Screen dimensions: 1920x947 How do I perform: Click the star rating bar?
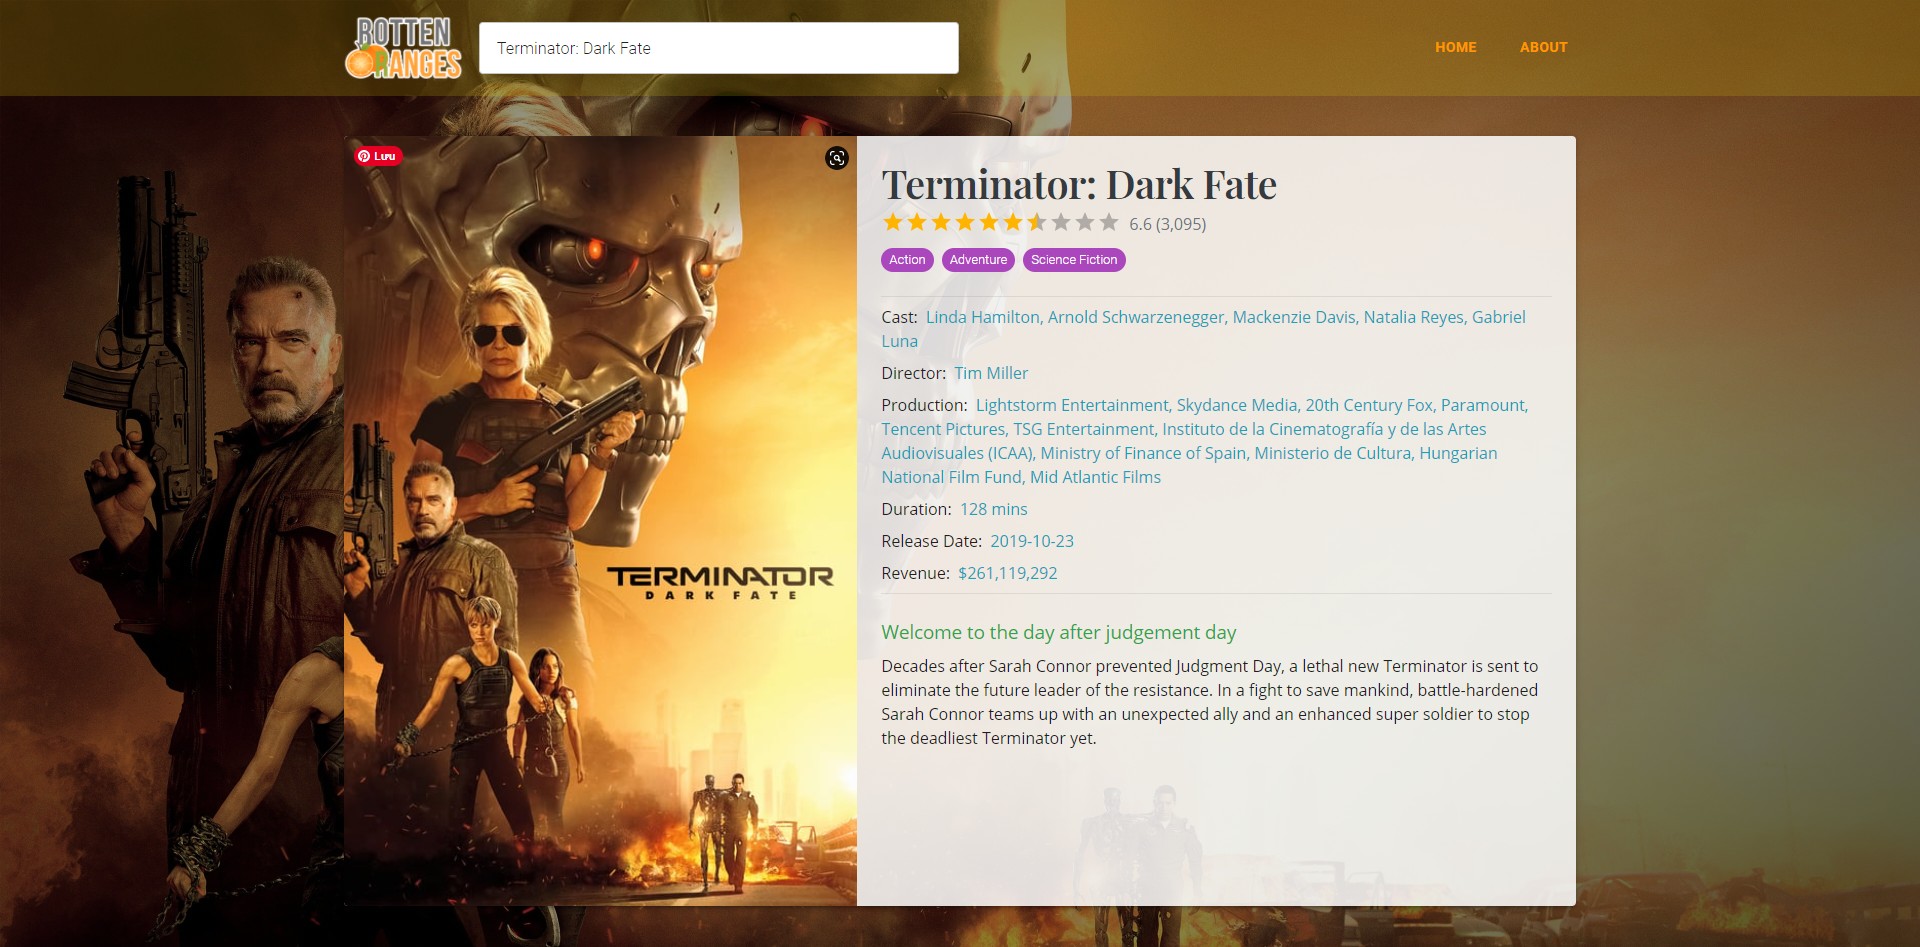click(1000, 223)
